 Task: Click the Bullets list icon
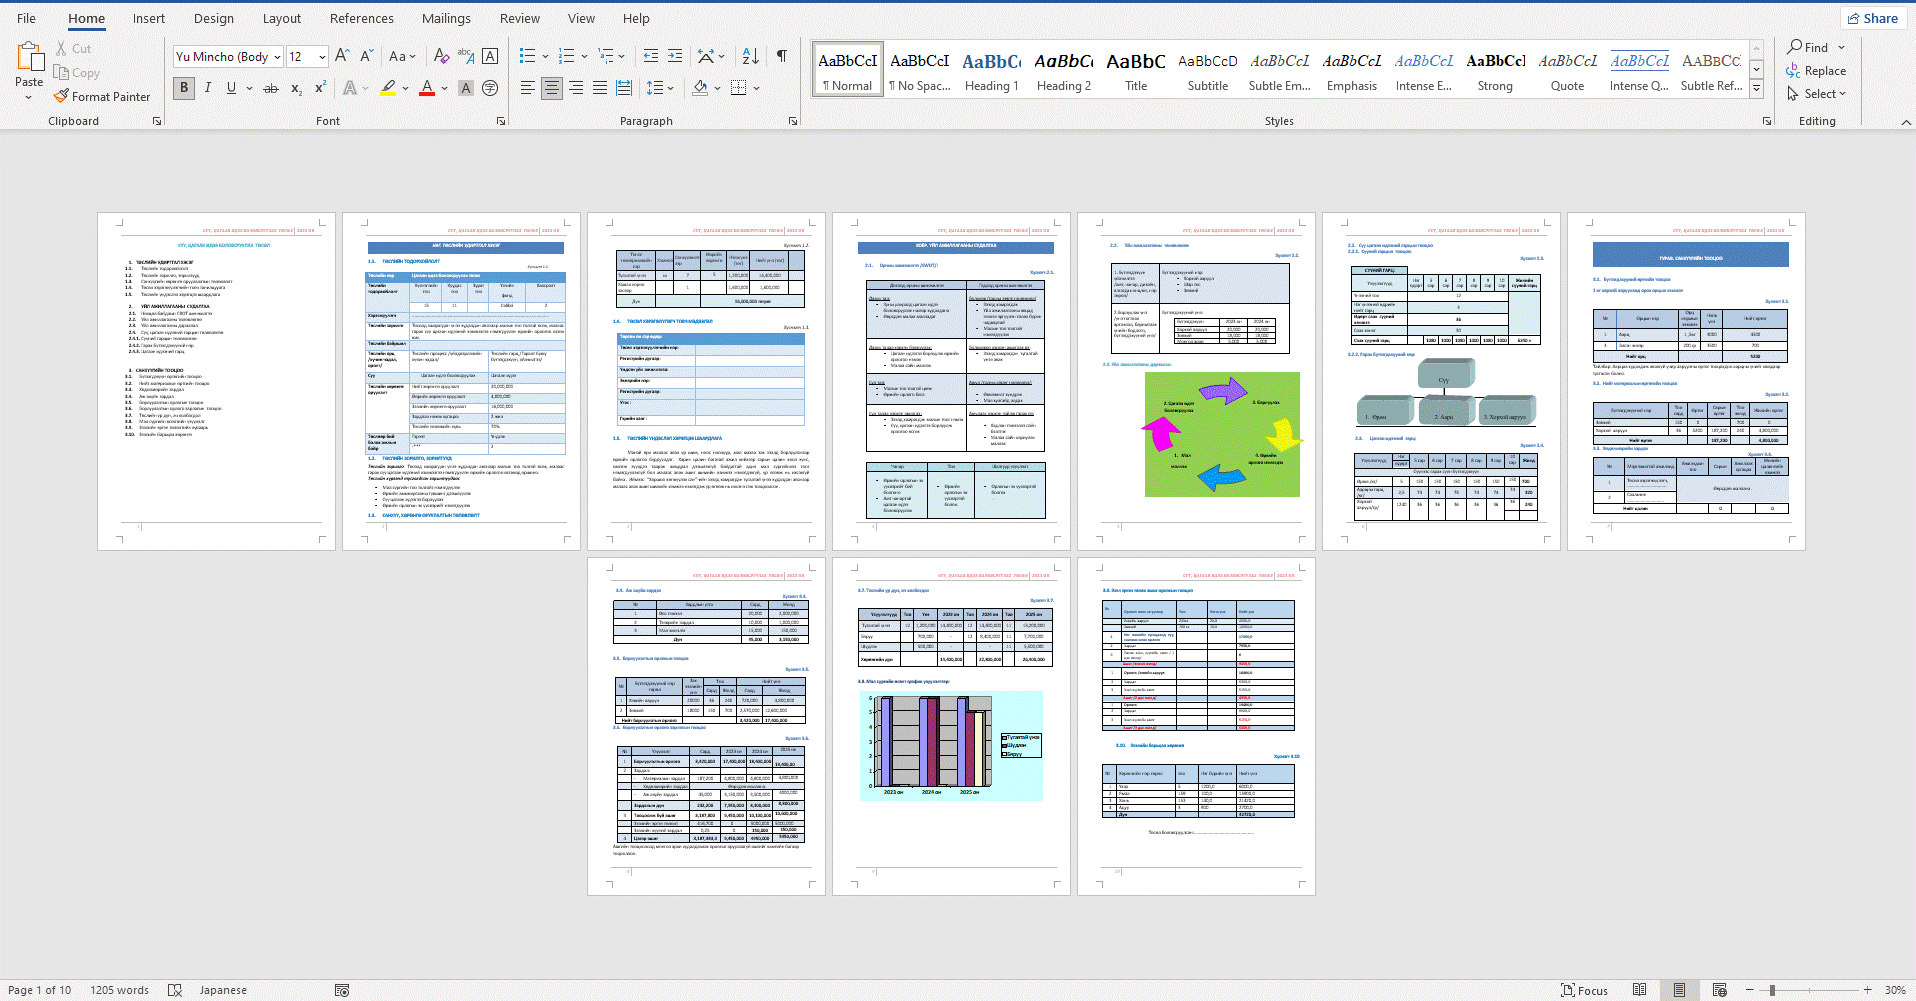tap(527, 56)
